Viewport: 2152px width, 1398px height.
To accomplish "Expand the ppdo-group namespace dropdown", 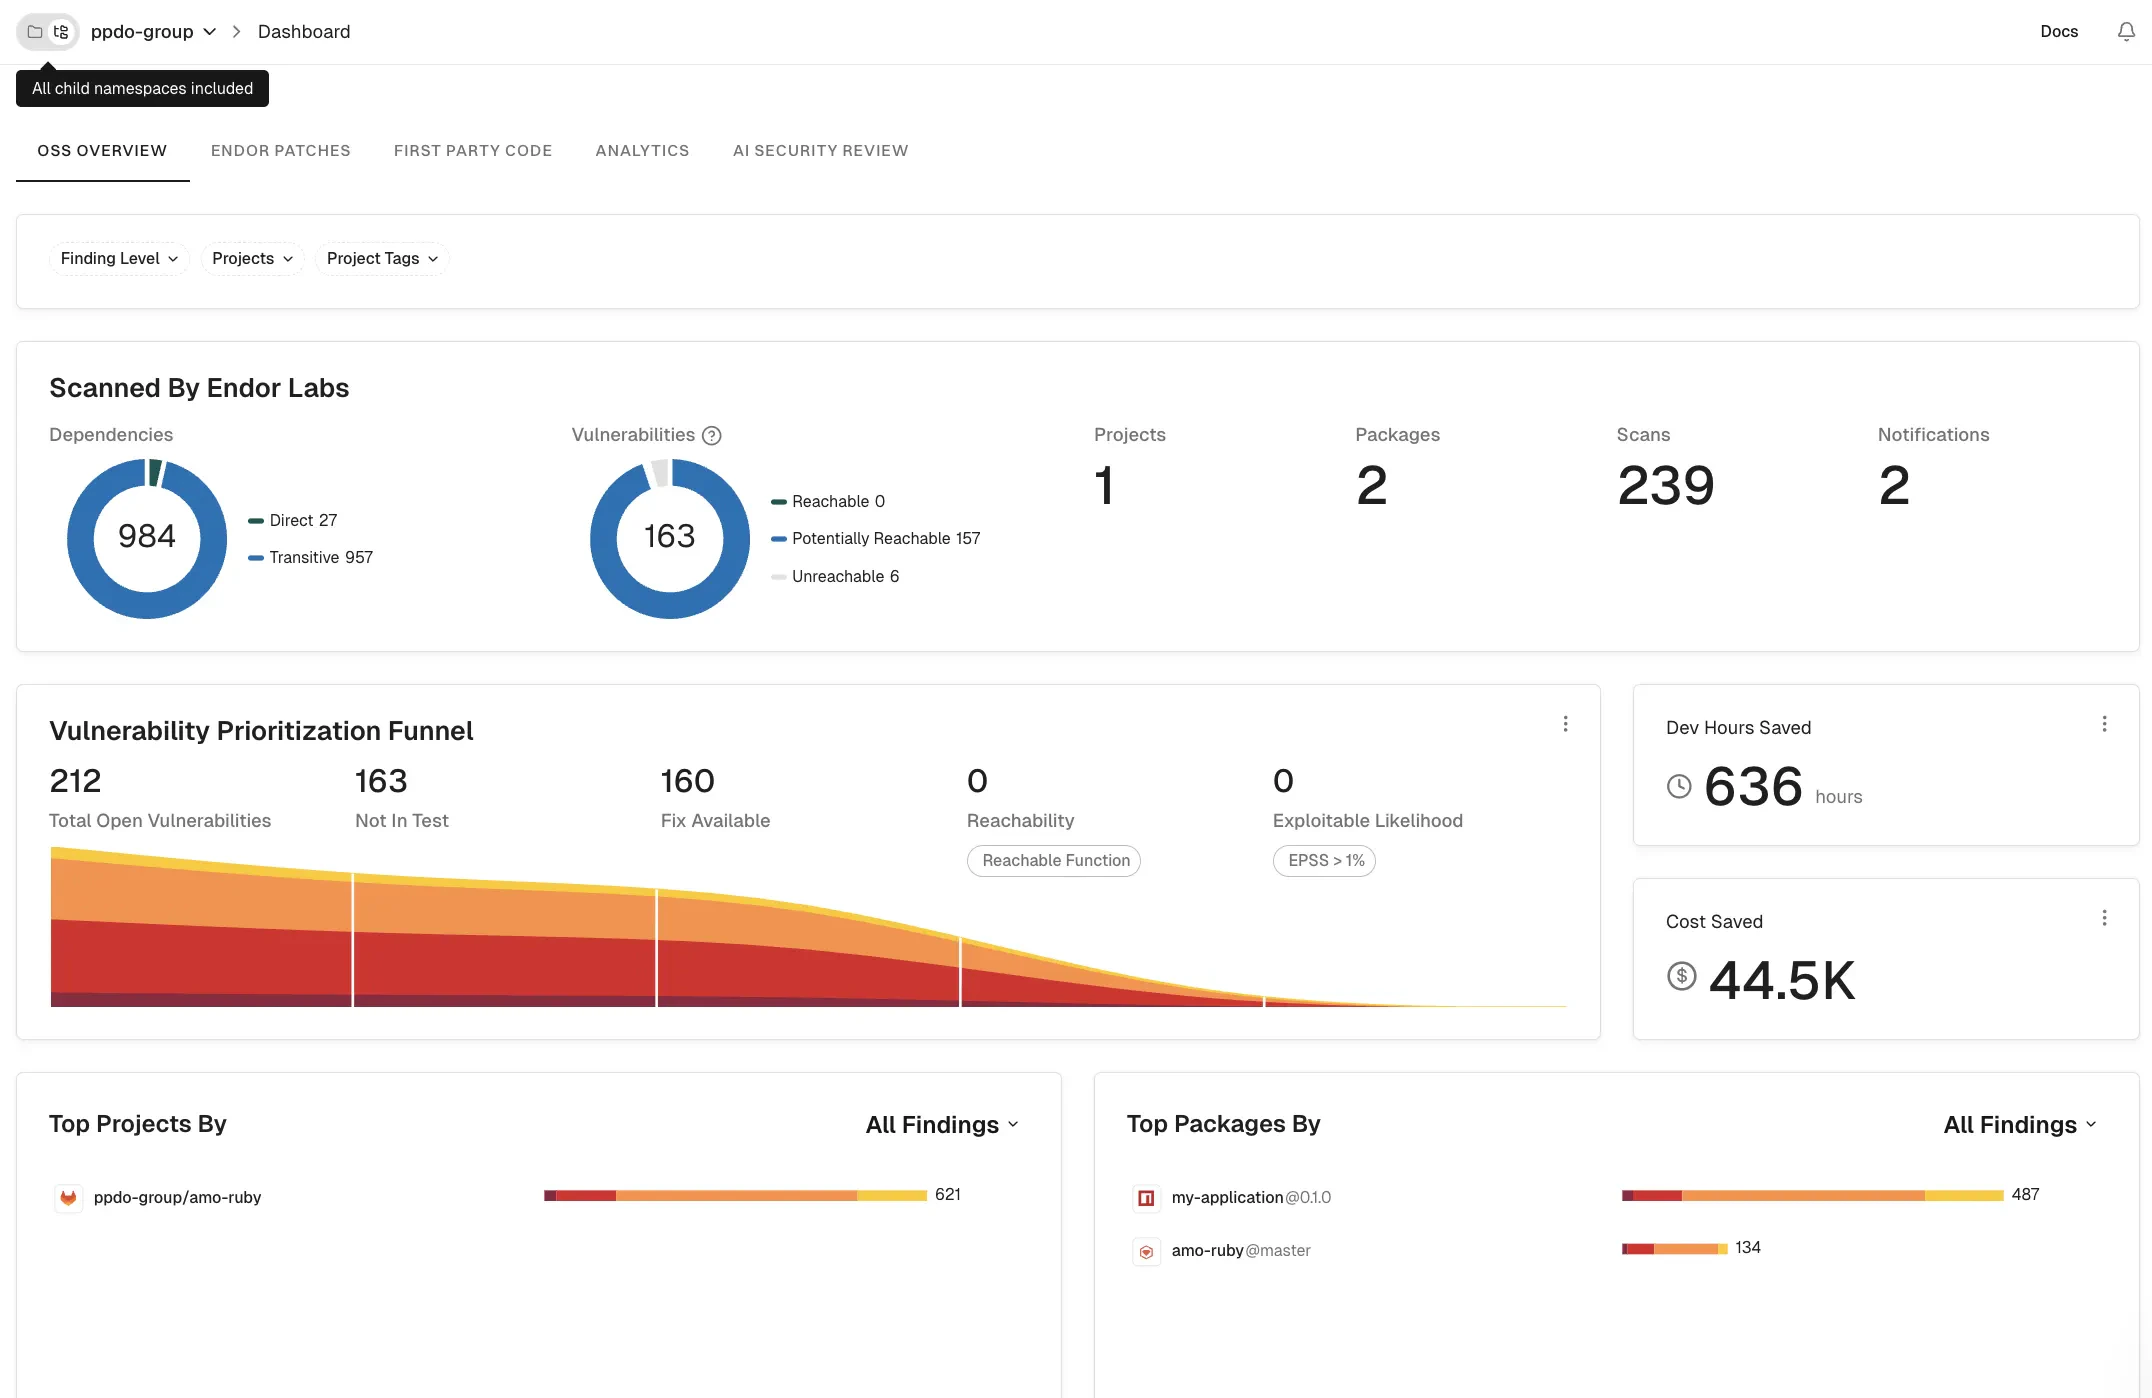I will click(x=153, y=32).
